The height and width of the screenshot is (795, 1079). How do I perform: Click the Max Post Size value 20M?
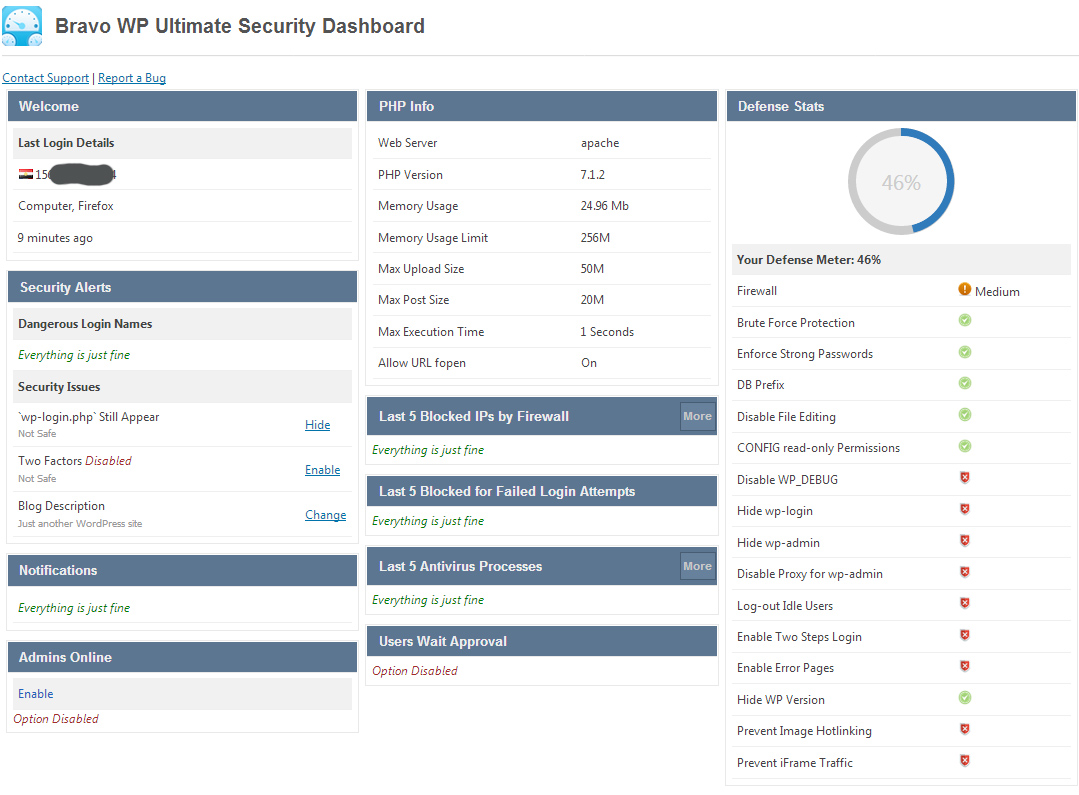pyautogui.click(x=592, y=300)
